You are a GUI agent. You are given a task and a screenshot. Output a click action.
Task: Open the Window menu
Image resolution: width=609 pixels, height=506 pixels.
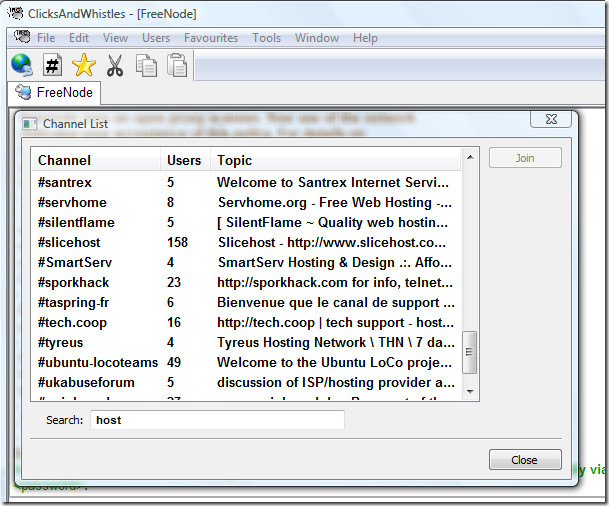(317, 38)
